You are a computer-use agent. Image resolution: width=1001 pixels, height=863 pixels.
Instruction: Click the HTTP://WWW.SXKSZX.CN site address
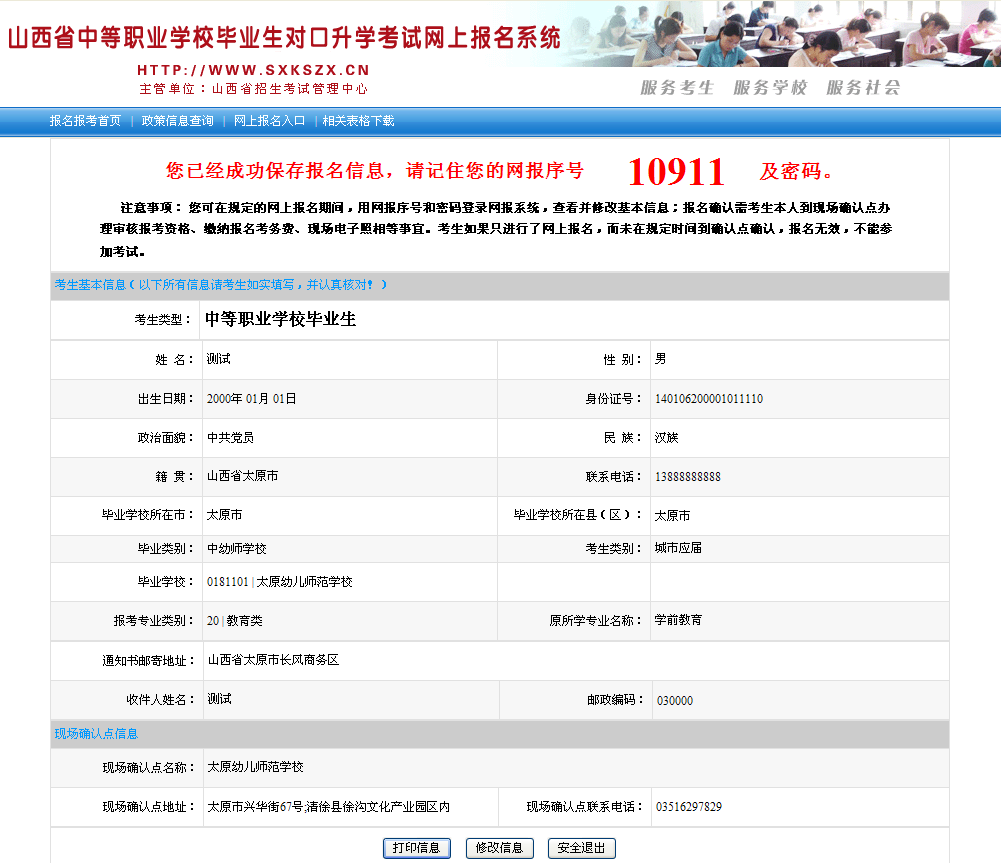point(253,70)
